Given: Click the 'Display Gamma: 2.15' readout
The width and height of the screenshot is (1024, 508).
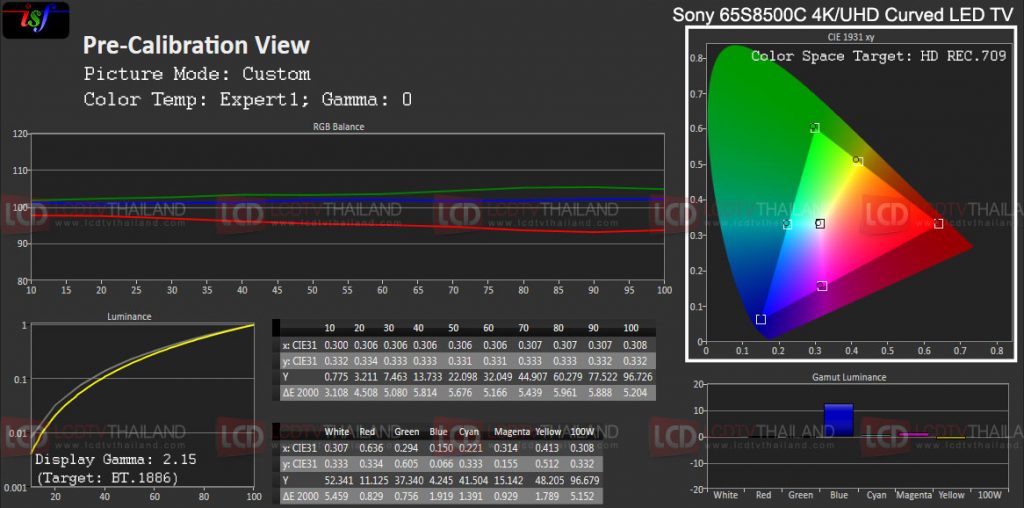Looking at the screenshot, I should [x=116, y=460].
